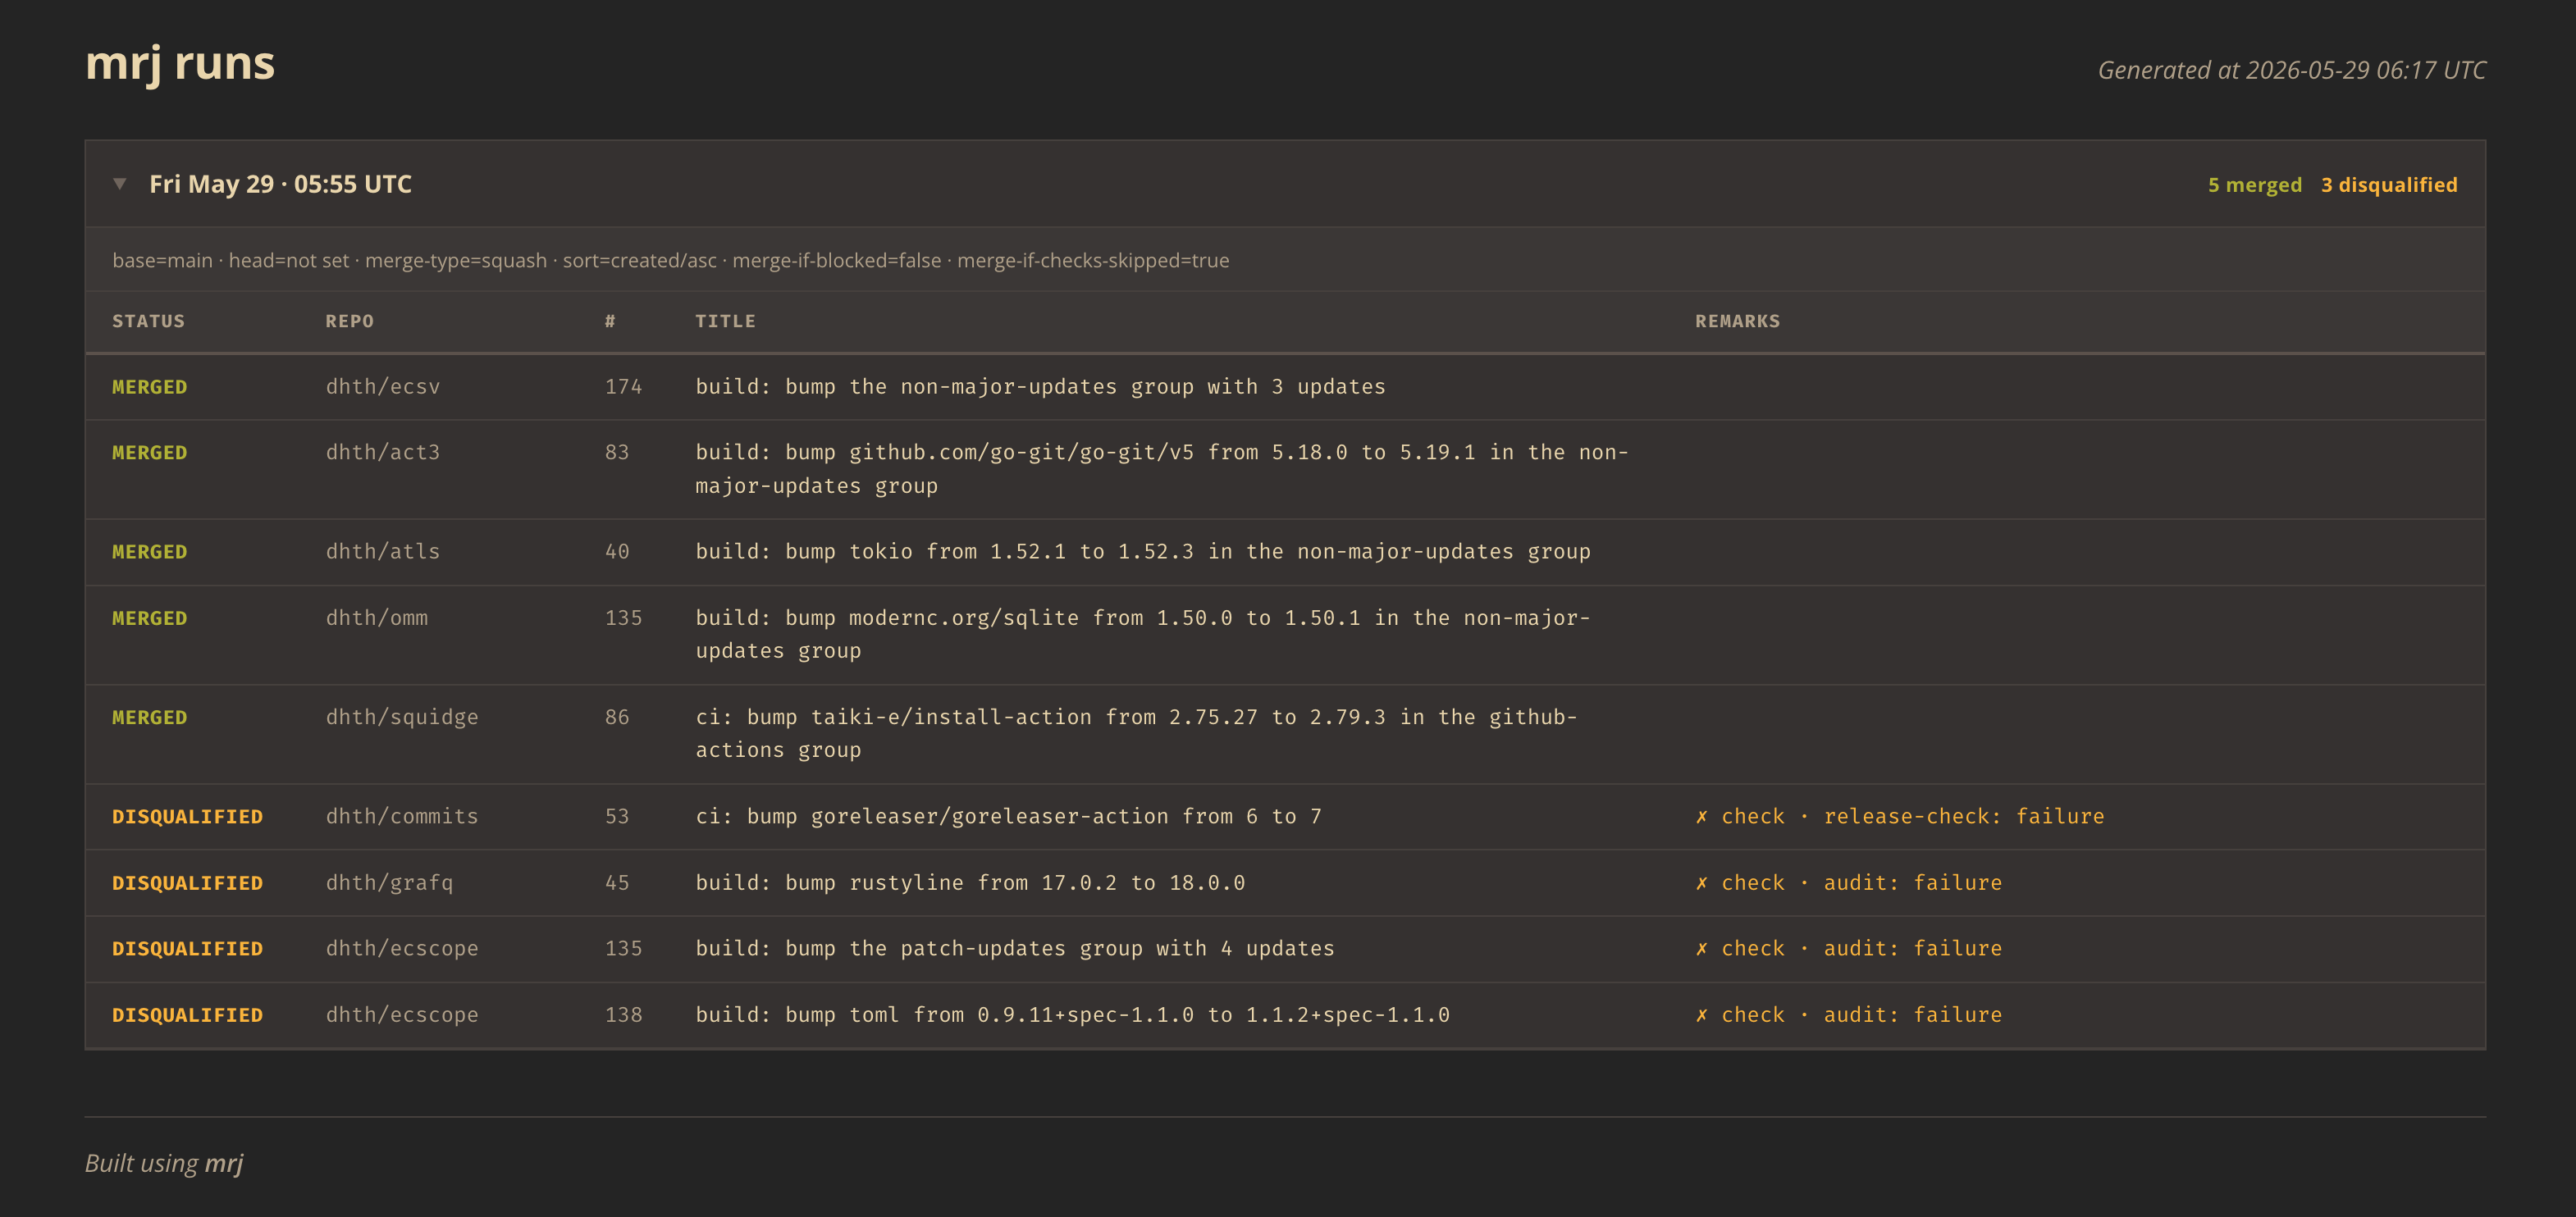
Task: Click 'audit: failure' remark in dhth/grafq row
Action: (1912, 883)
